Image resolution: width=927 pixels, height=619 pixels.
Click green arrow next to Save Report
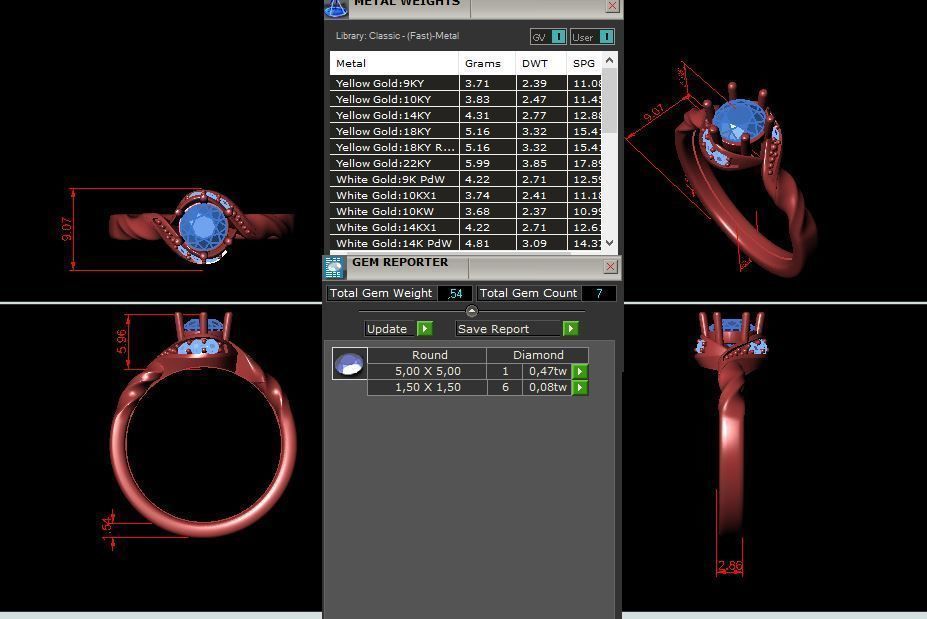click(x=571, y=329)
